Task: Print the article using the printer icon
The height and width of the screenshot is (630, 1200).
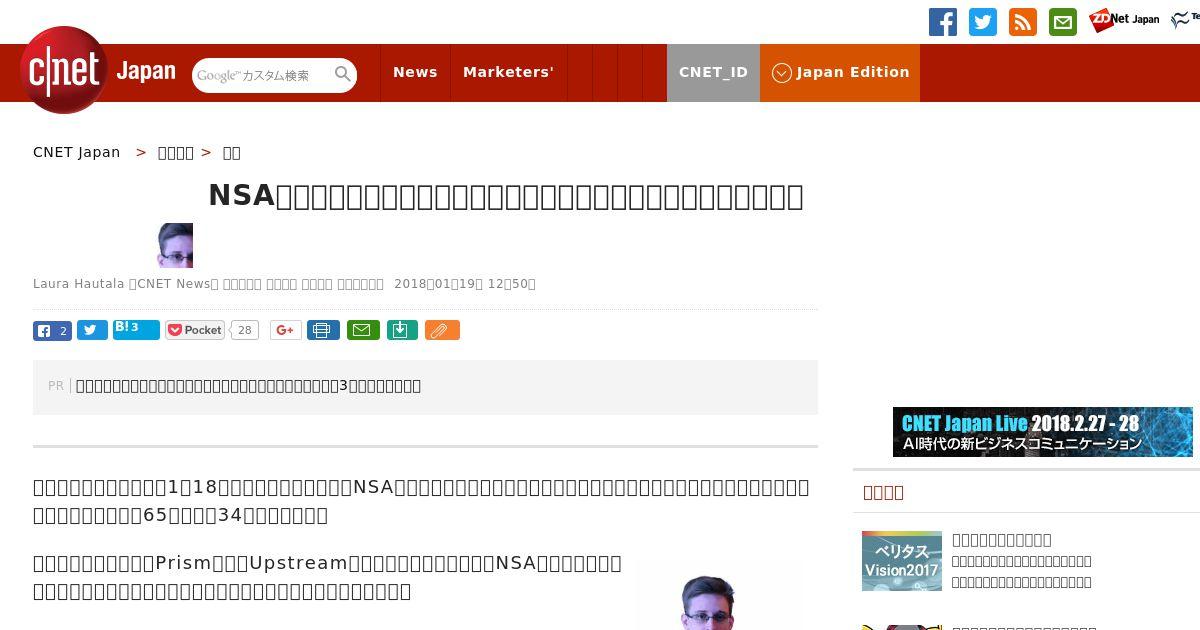Action: coord(323,330)
